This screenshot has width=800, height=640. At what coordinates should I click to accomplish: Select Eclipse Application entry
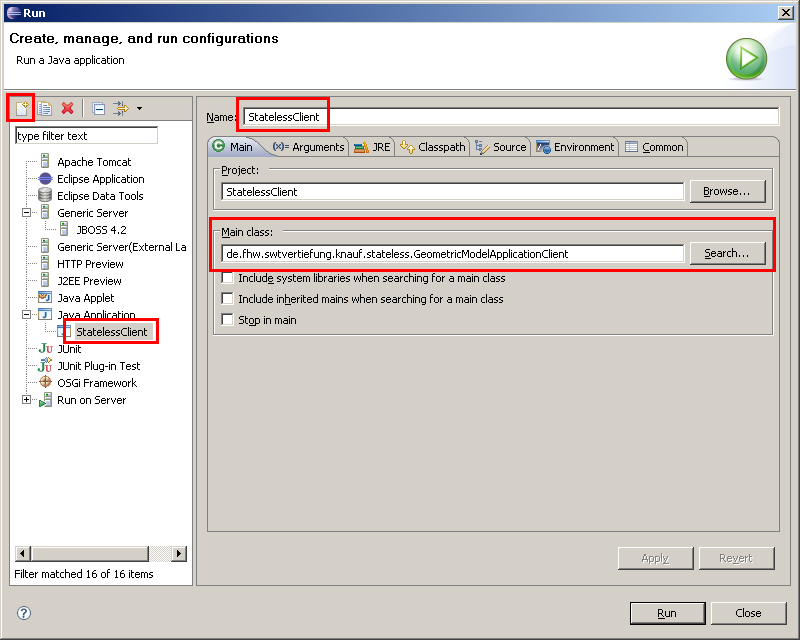[x=101, y=179]
